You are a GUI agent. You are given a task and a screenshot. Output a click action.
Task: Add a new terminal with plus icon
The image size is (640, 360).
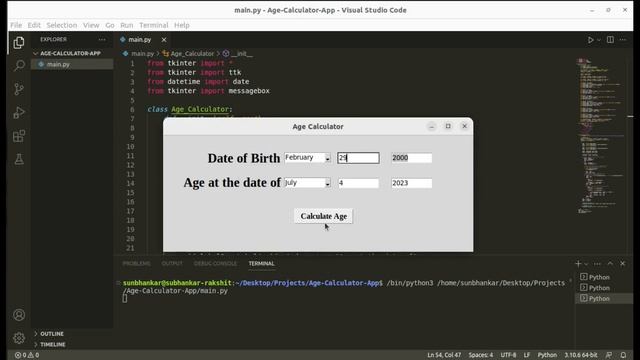578,264
